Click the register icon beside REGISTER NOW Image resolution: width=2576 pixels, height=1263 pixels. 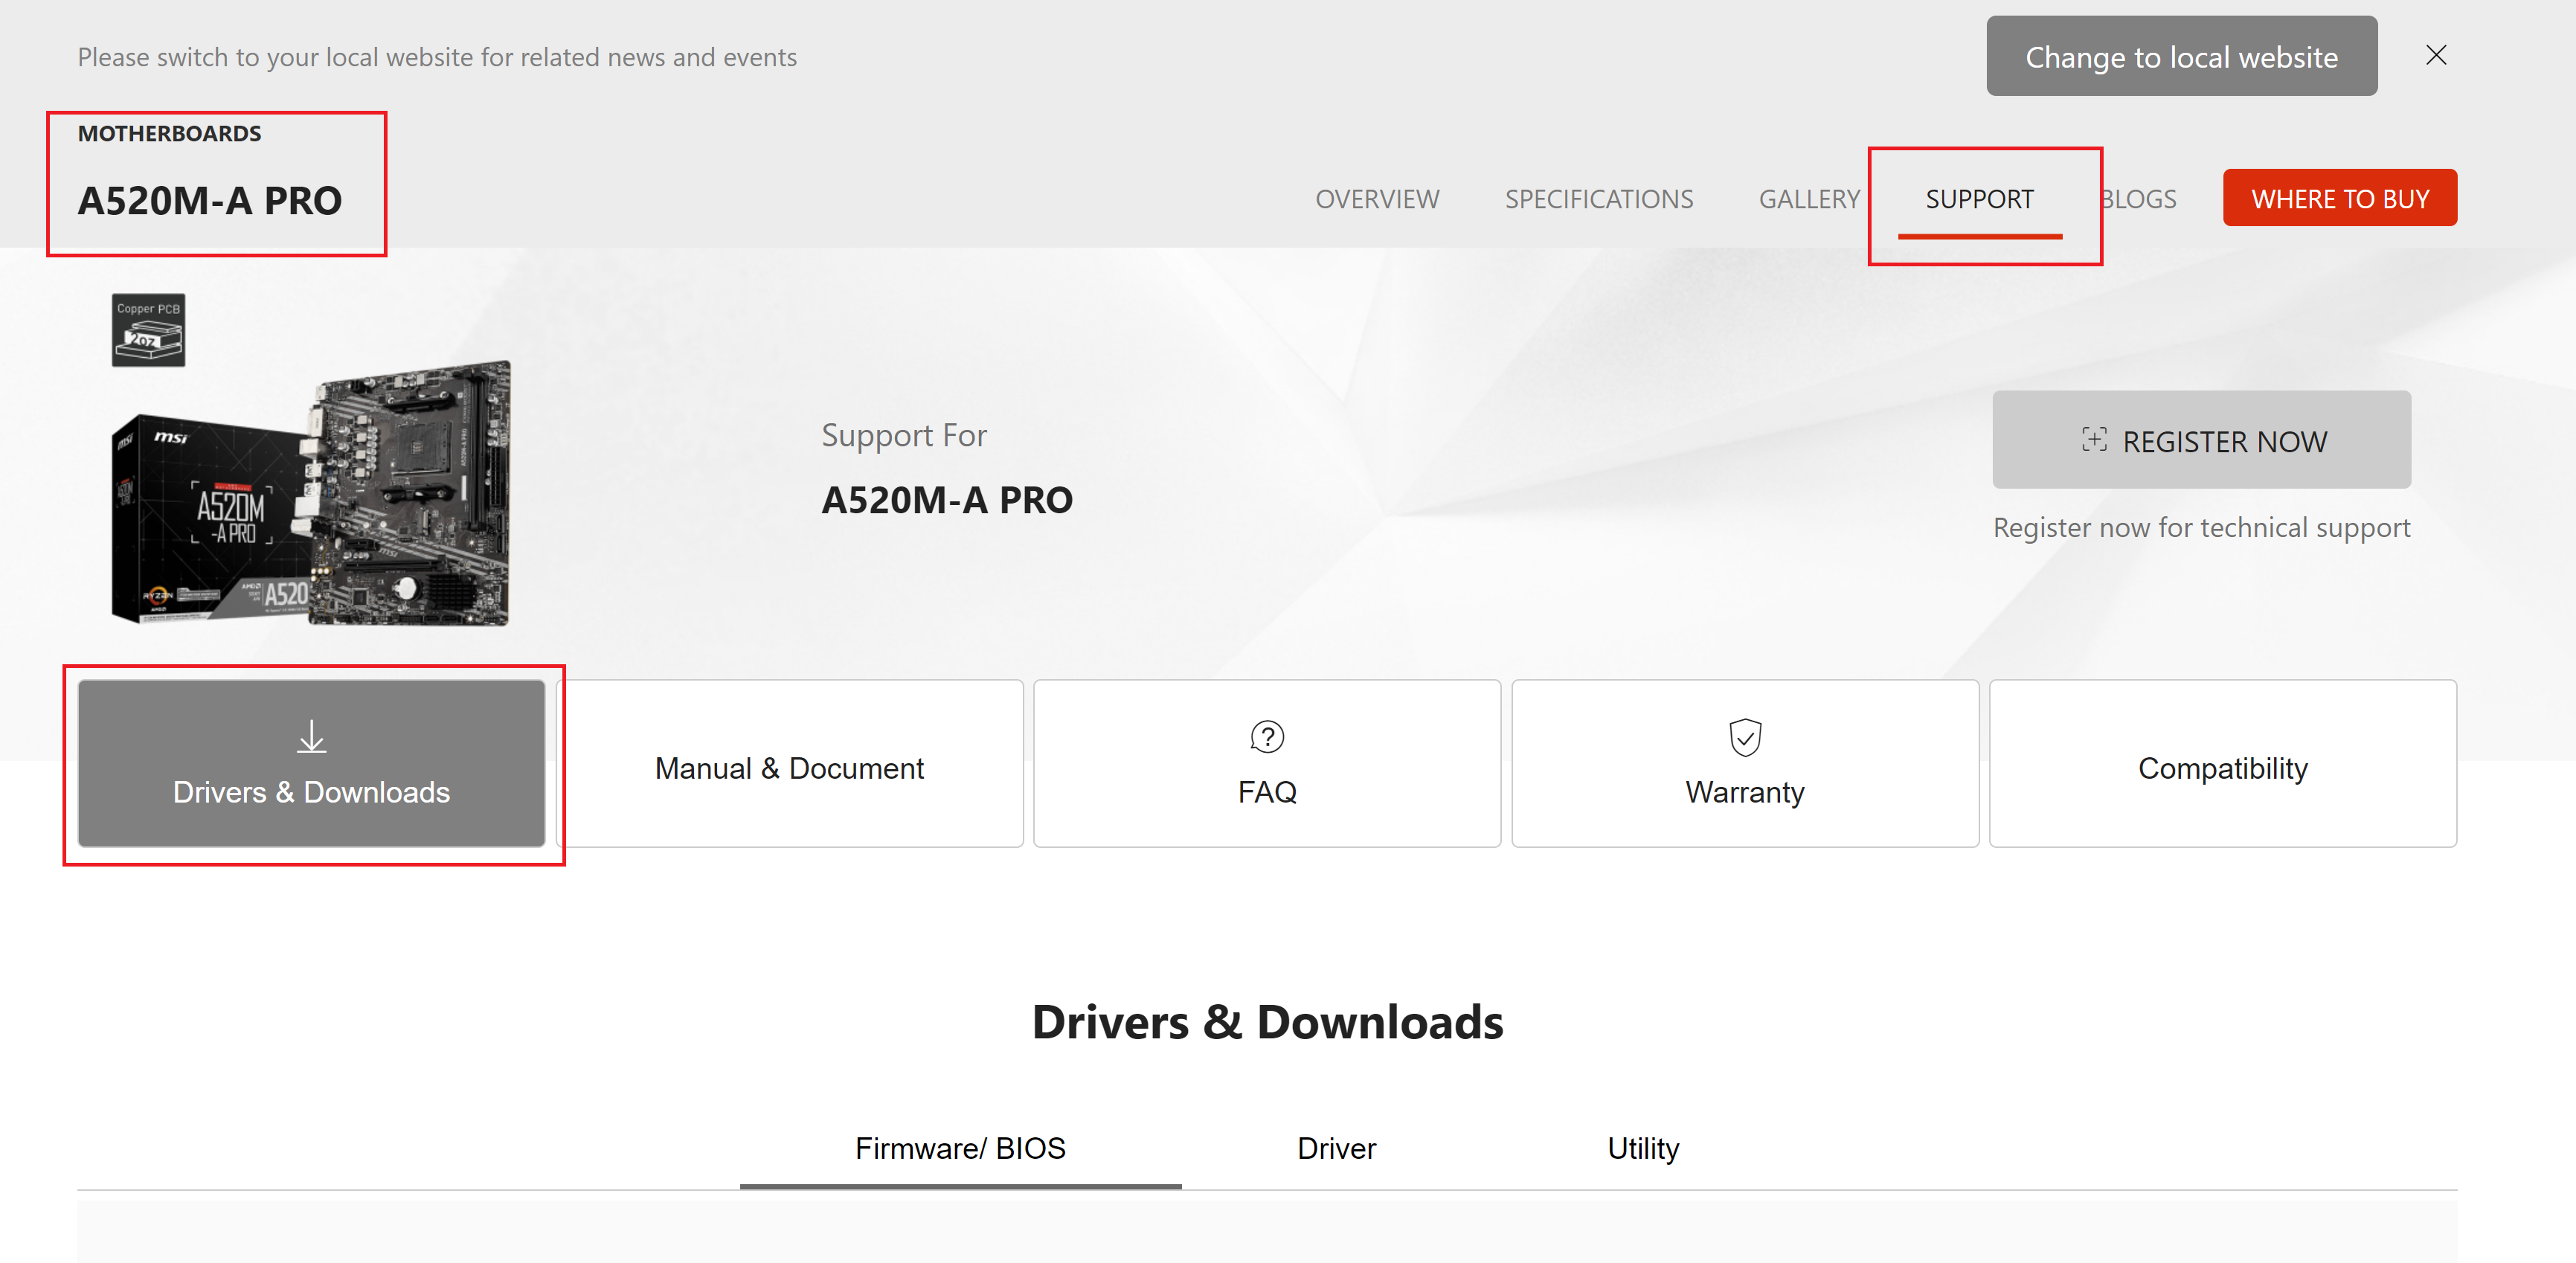(2094, 439)
